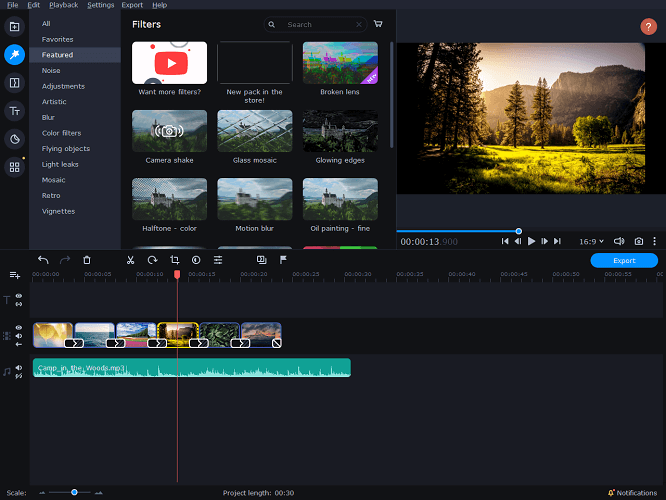Click the blue Export button
This screenshot has width=666, height=500.
coord(624,260)
